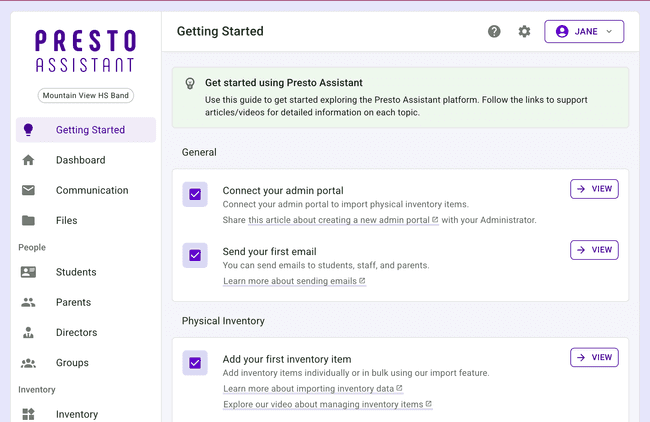Click the Presto Assistant logo

click(85, 51)
